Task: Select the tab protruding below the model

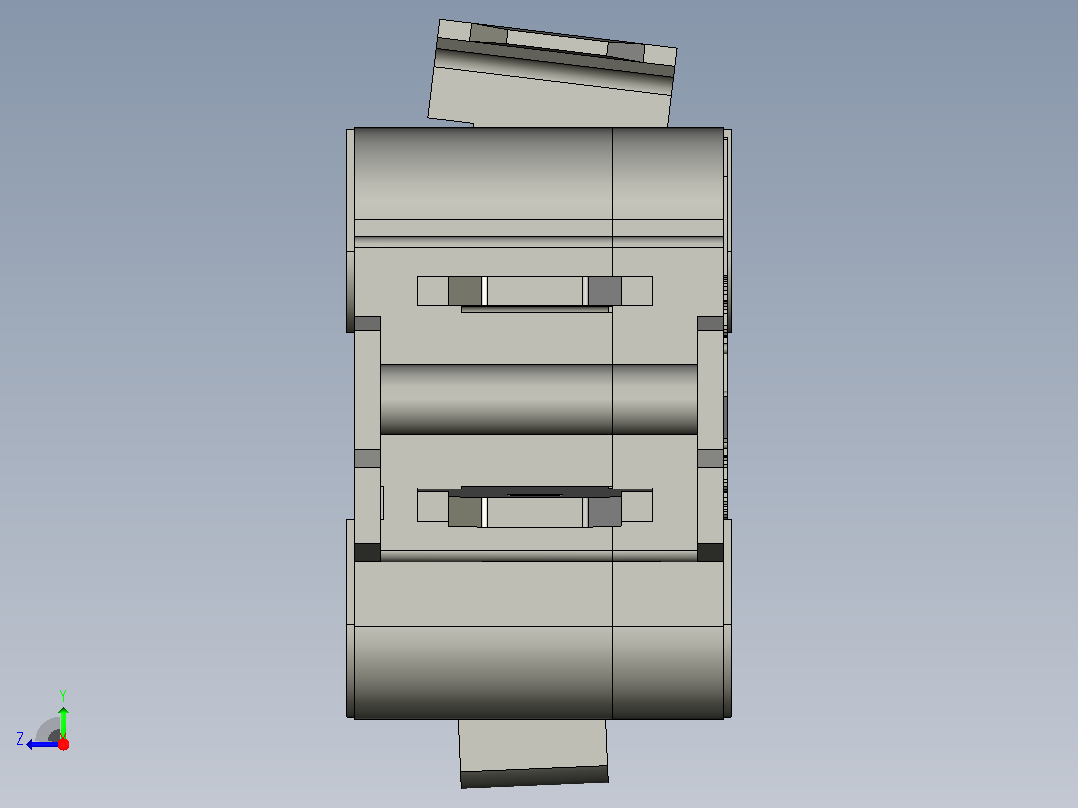Action: [x=534, y=753]
